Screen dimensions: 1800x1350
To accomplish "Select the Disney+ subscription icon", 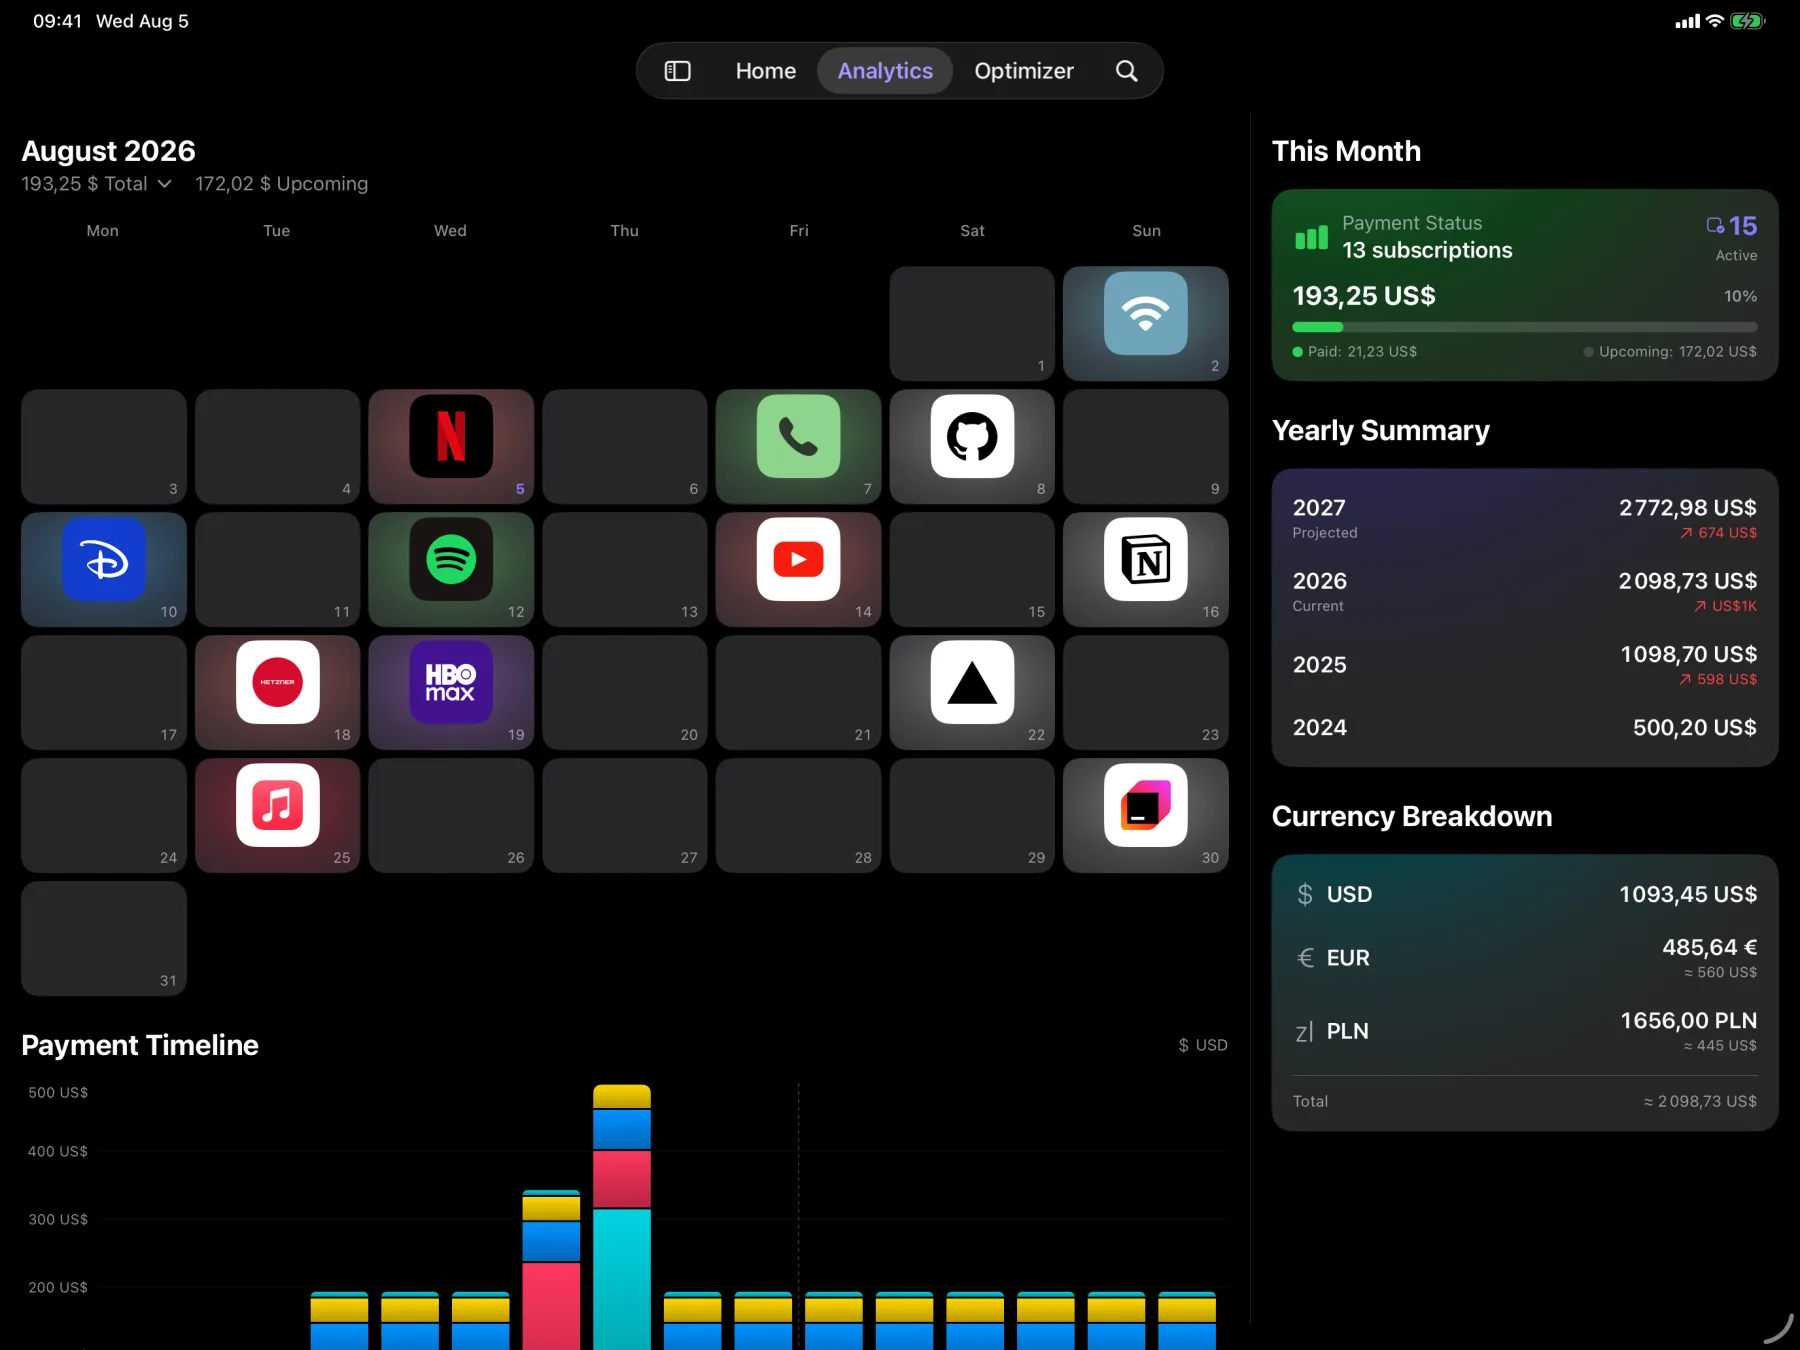I will (104, 559).
